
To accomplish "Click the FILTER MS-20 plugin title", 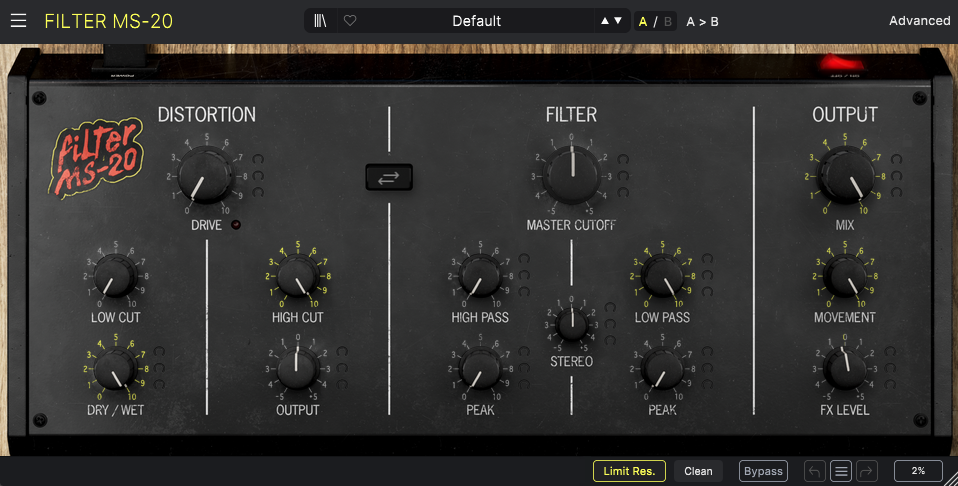I will [109, 21].
